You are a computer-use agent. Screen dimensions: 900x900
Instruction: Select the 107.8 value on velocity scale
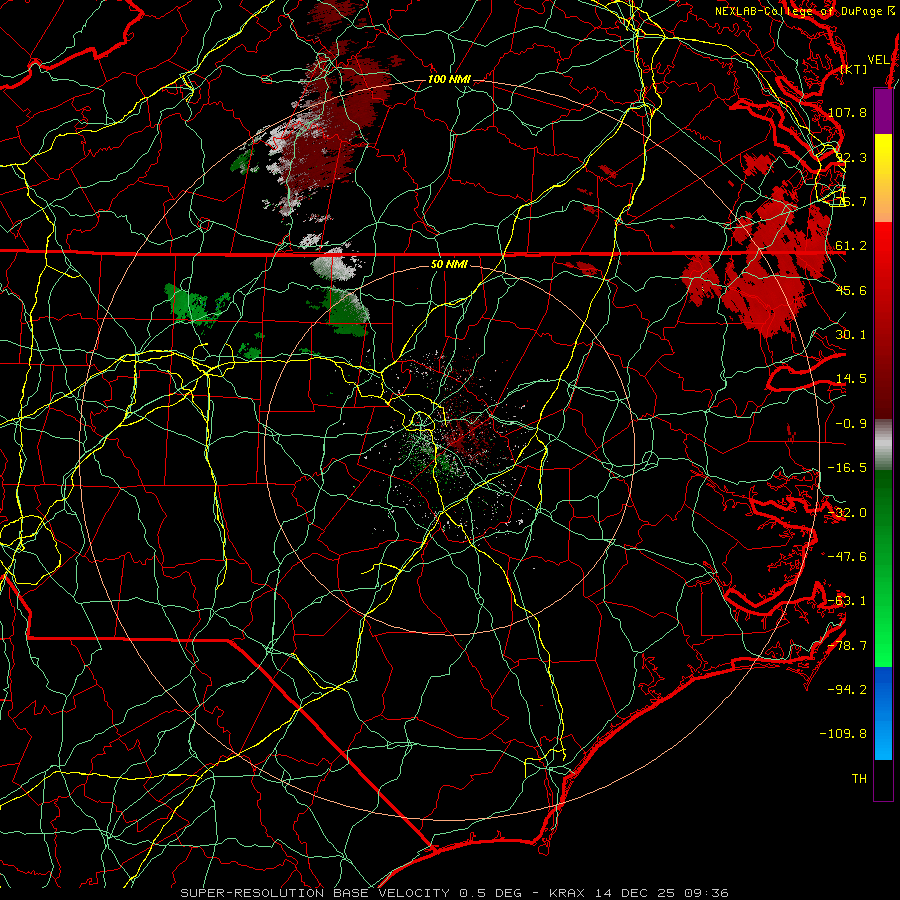[847, 112]
